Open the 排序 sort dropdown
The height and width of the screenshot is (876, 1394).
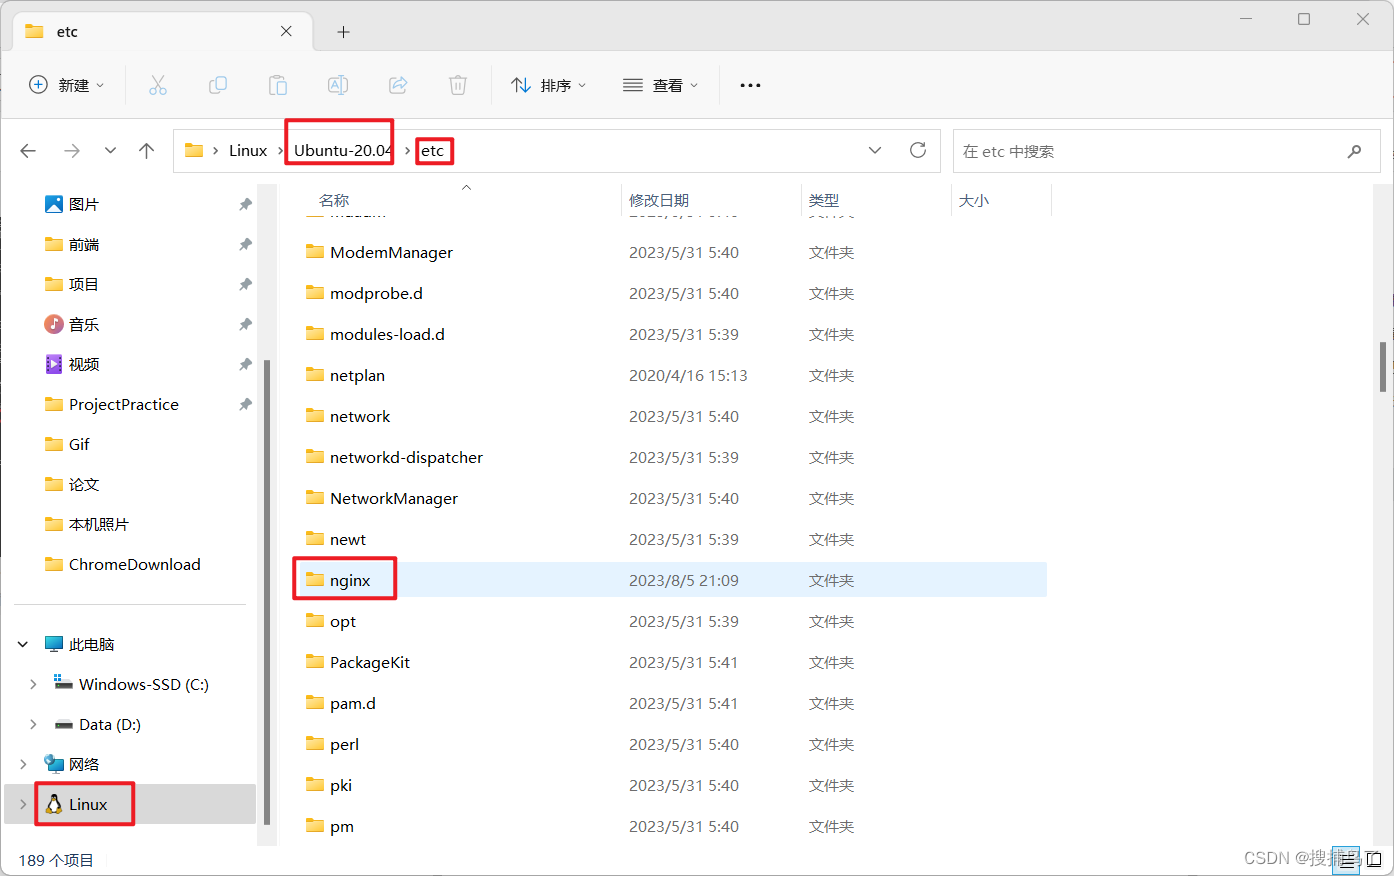548,86
